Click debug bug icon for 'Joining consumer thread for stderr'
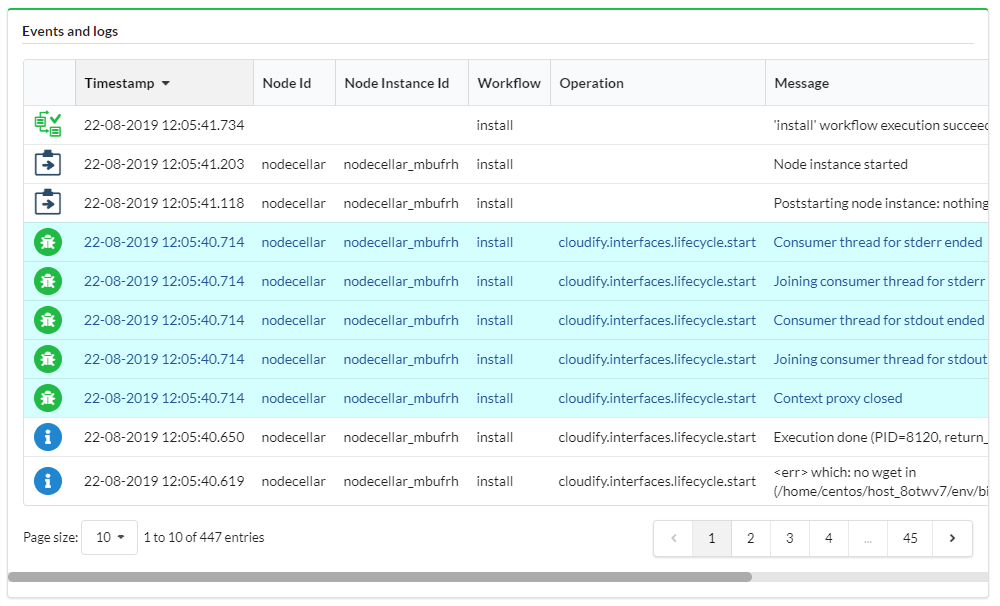Screen dimensions: 1000x606 tap(48, 281)
